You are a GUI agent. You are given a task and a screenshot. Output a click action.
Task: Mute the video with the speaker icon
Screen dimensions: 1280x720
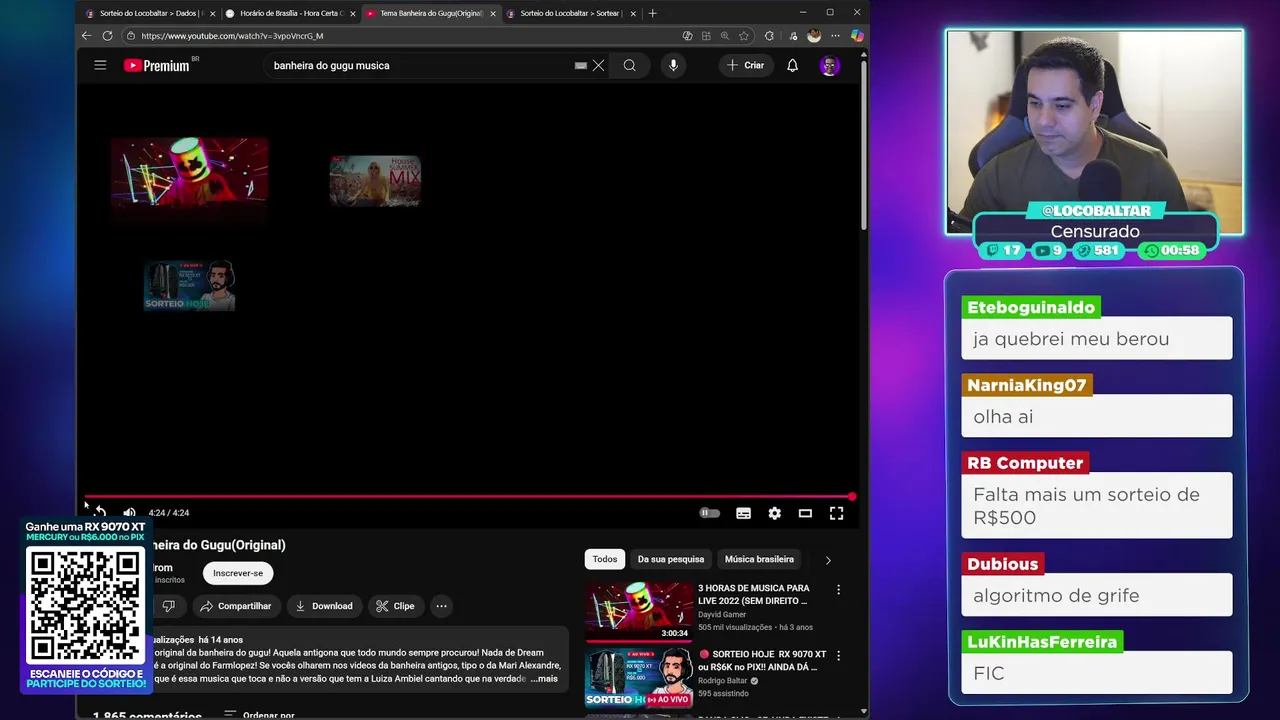click(x=129, y=512)
